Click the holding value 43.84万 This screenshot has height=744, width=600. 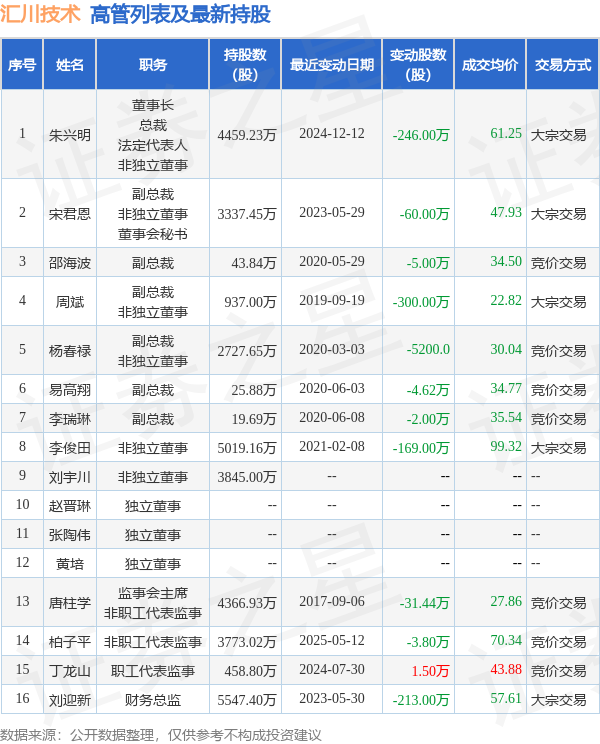click(254, 263)
